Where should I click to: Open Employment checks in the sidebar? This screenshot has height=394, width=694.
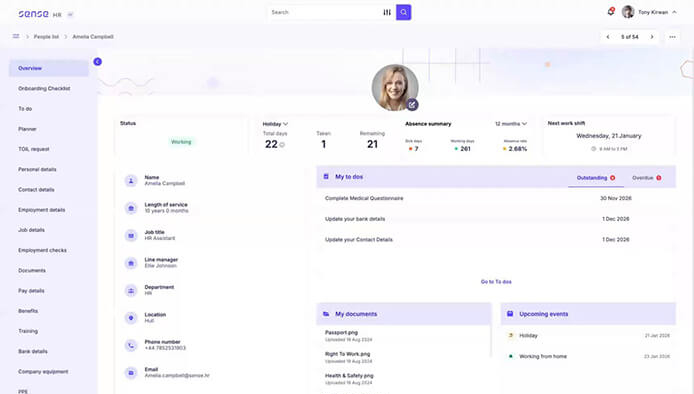point(42,251)
